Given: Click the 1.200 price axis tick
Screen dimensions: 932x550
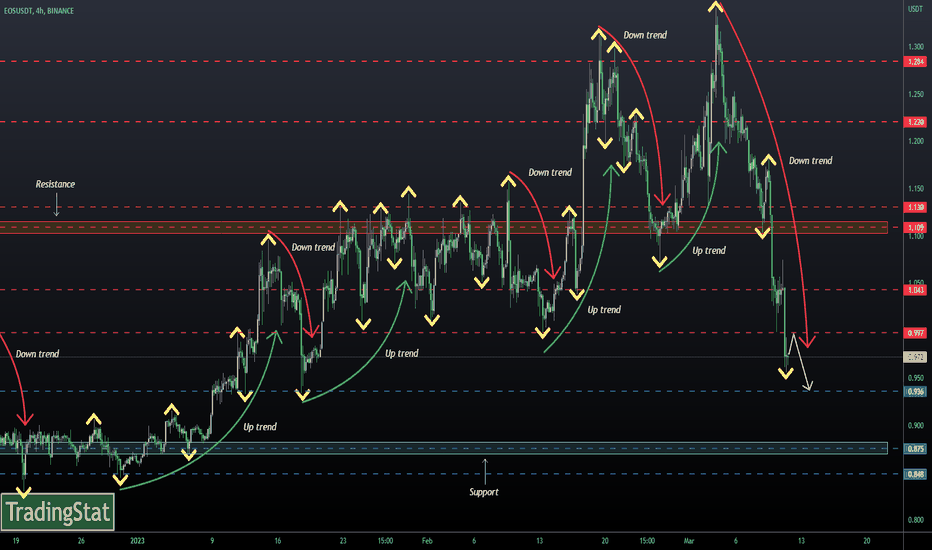Looking at the screenshot, I should pos(915,142).
